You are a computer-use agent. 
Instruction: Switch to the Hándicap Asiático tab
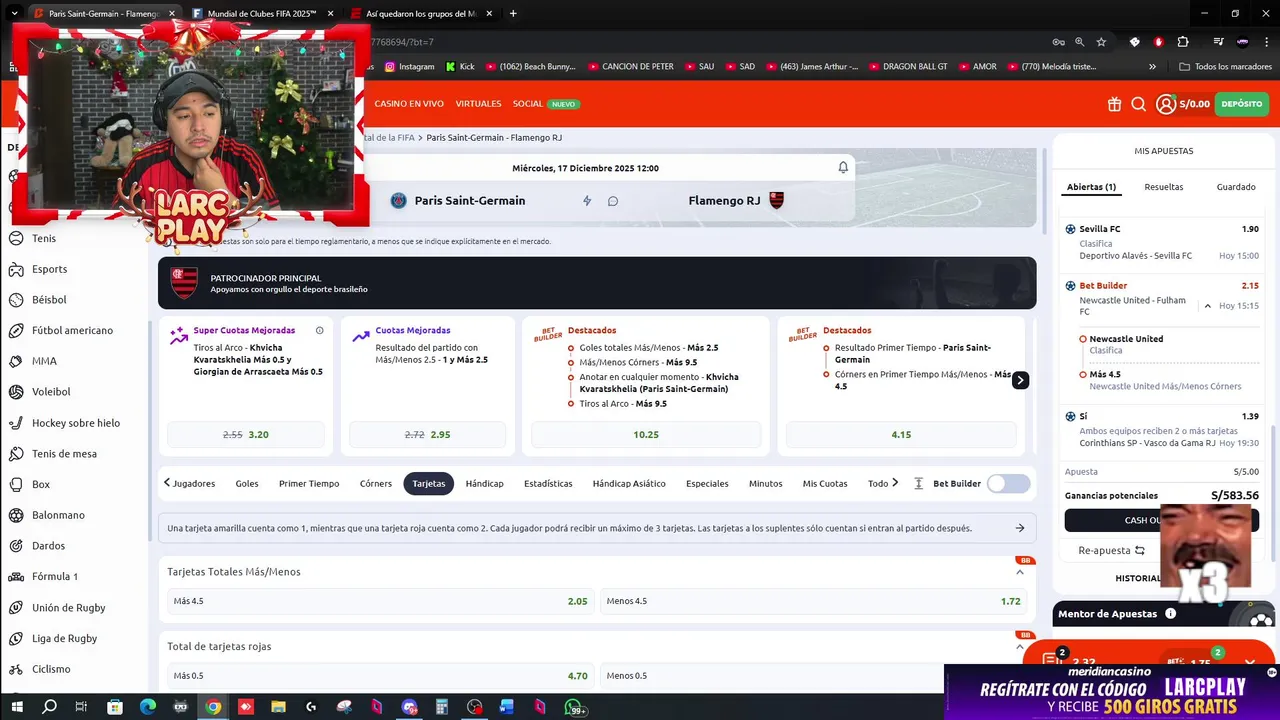click(629, 484)
